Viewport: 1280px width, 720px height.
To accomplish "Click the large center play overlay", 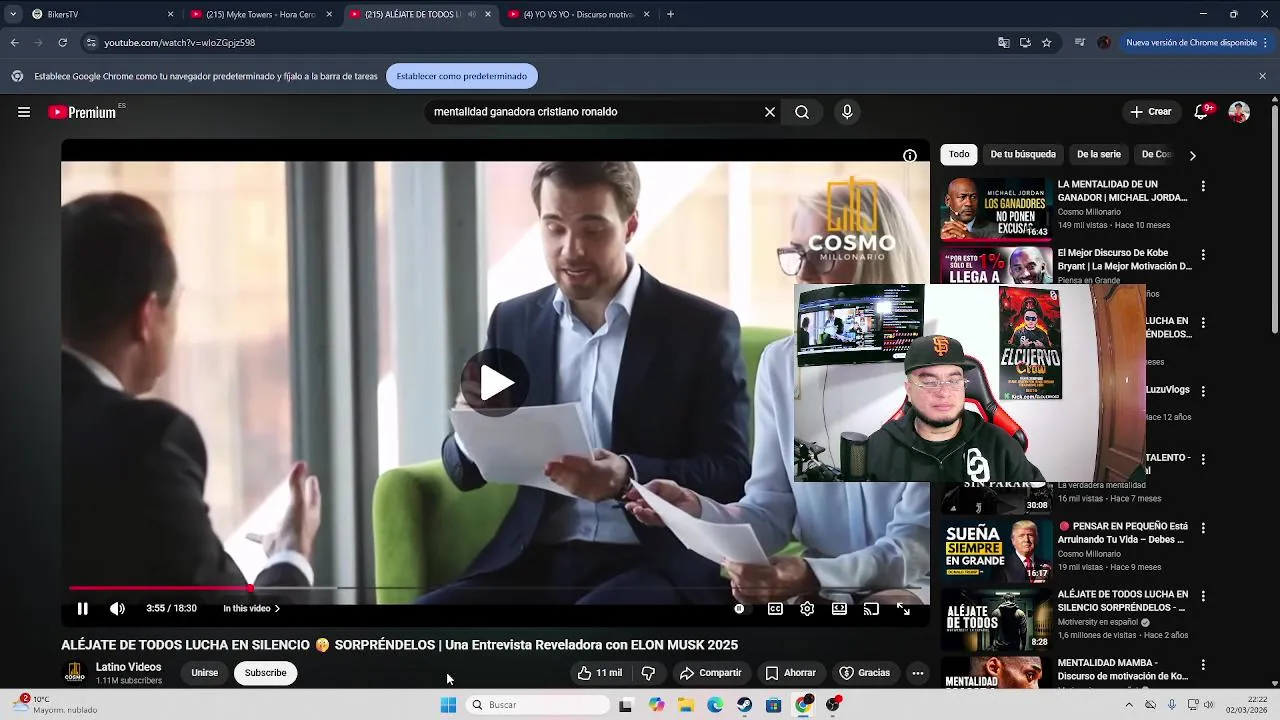I will pos(496,382).
